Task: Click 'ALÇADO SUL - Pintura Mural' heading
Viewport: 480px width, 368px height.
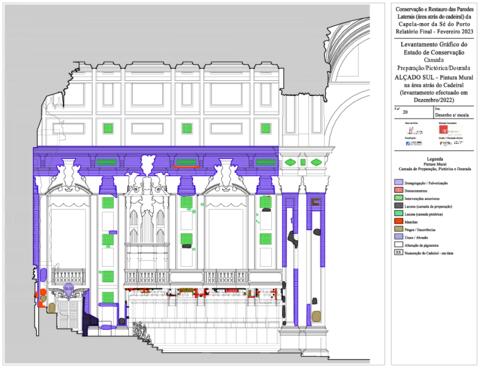Action: [434, 77]
